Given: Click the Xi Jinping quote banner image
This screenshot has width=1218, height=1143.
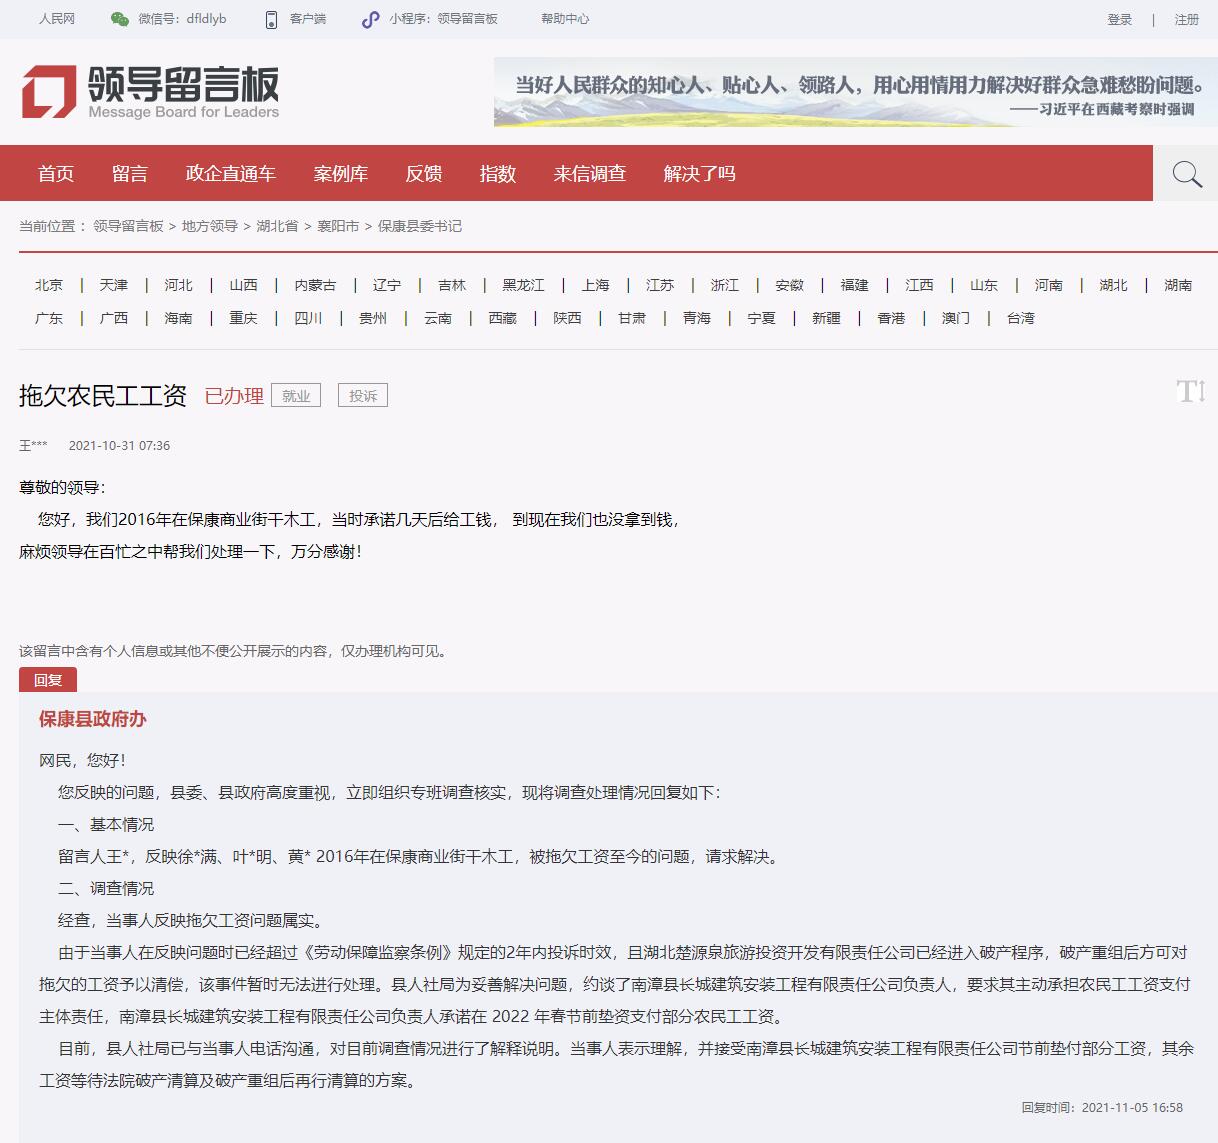Looking at the screenshot, I should pyautogui.click(x=855, y=92).
